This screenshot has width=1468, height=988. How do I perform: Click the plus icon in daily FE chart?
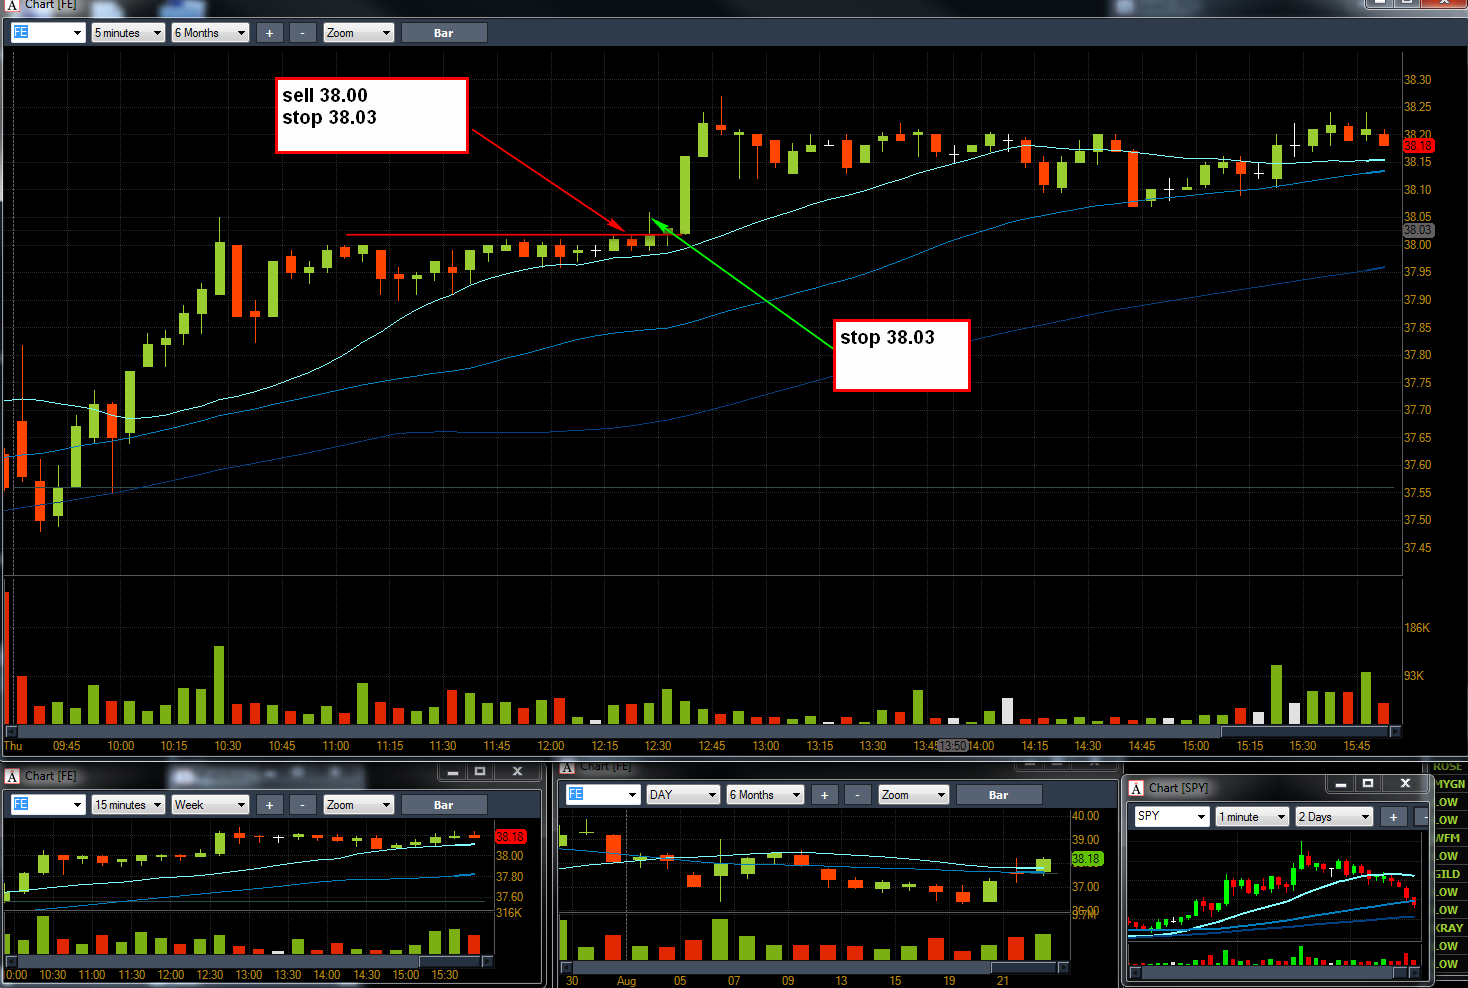(824, 795)
